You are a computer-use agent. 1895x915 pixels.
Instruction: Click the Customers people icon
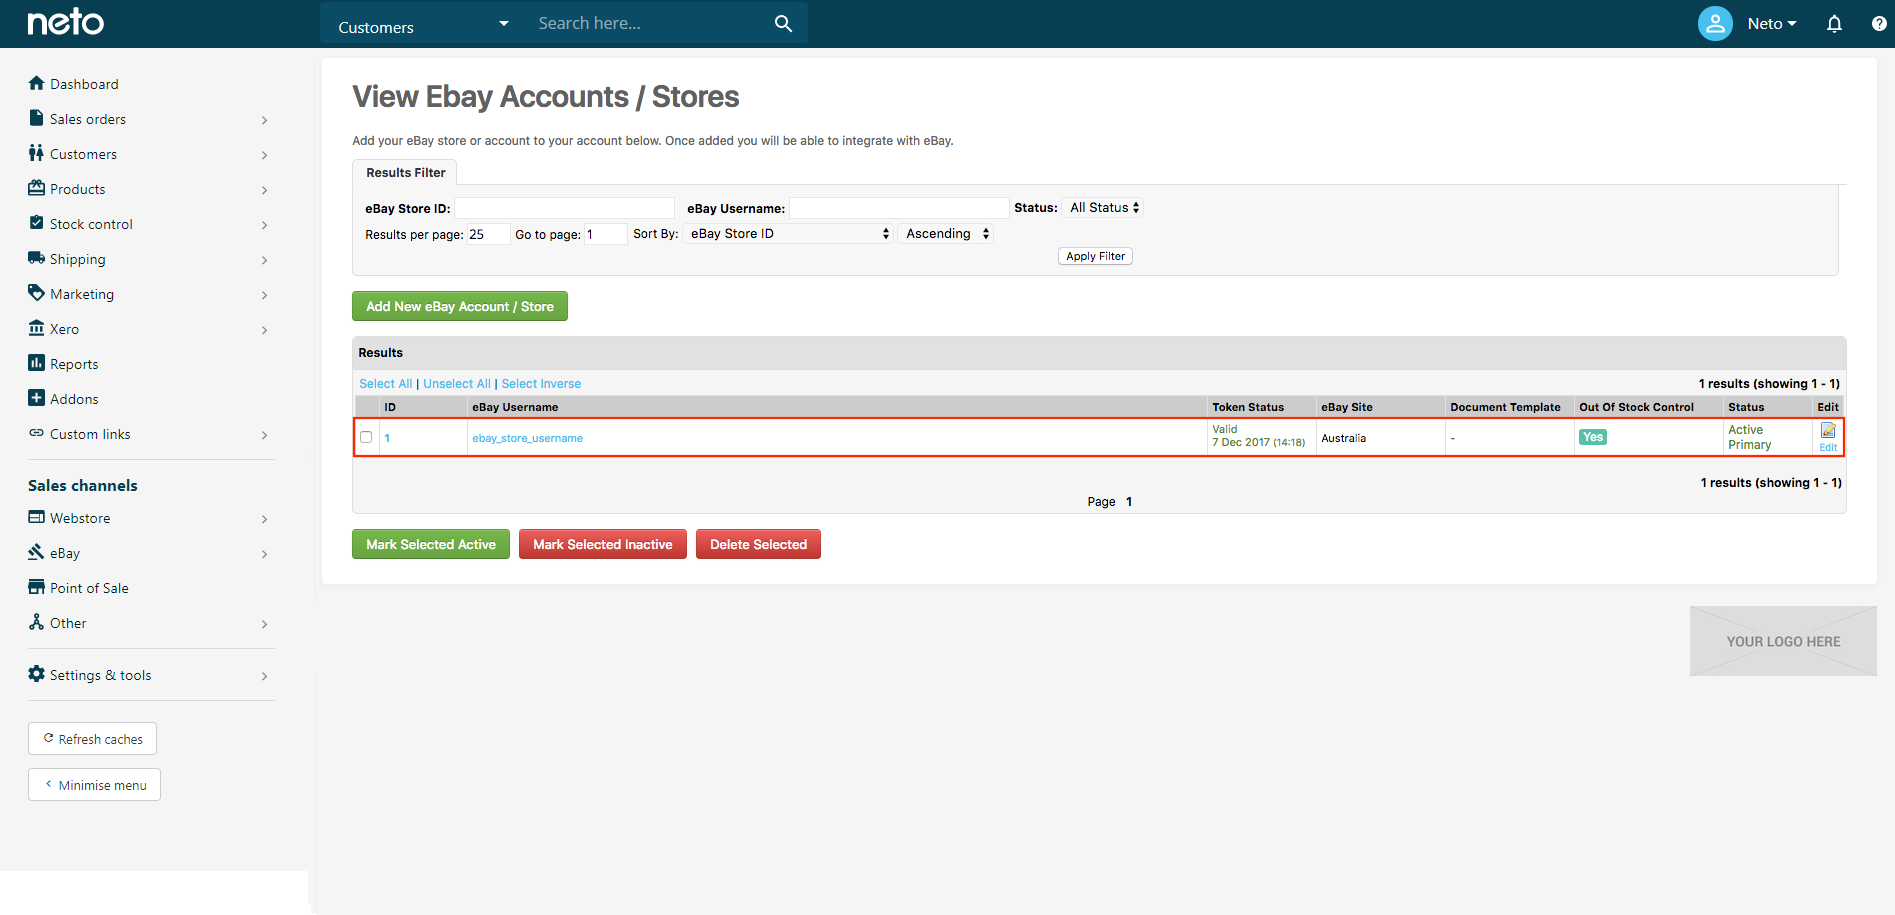tap(37, 153)
